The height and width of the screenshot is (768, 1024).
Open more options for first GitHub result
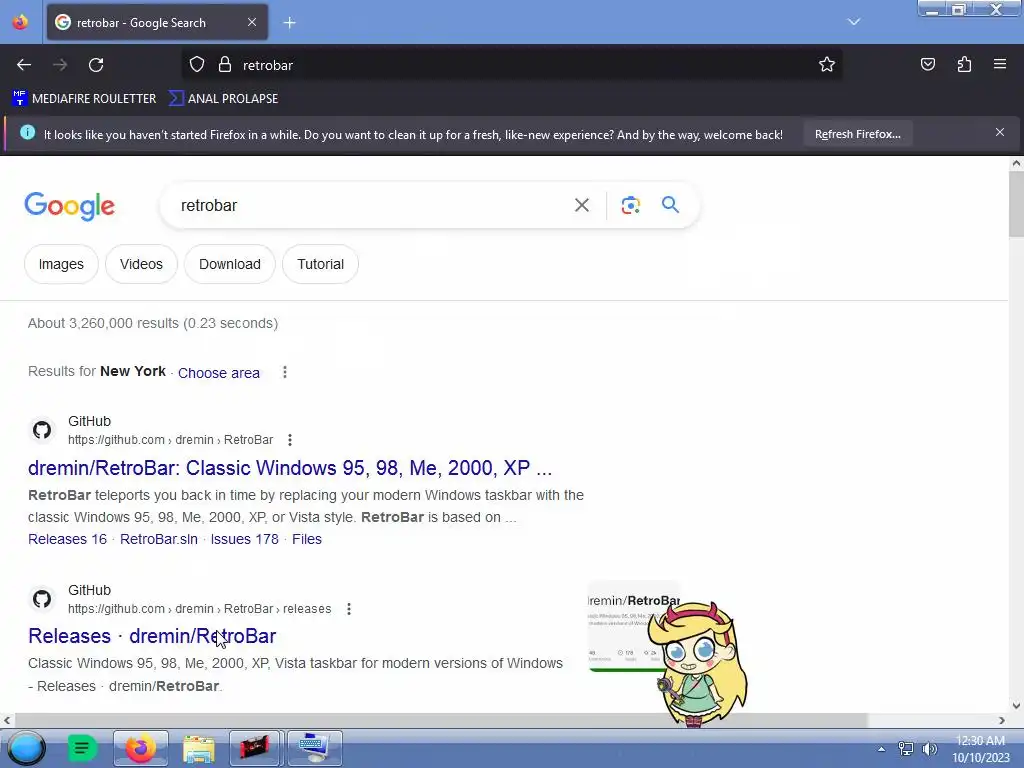pyautogui.click(x=290, y=440)
